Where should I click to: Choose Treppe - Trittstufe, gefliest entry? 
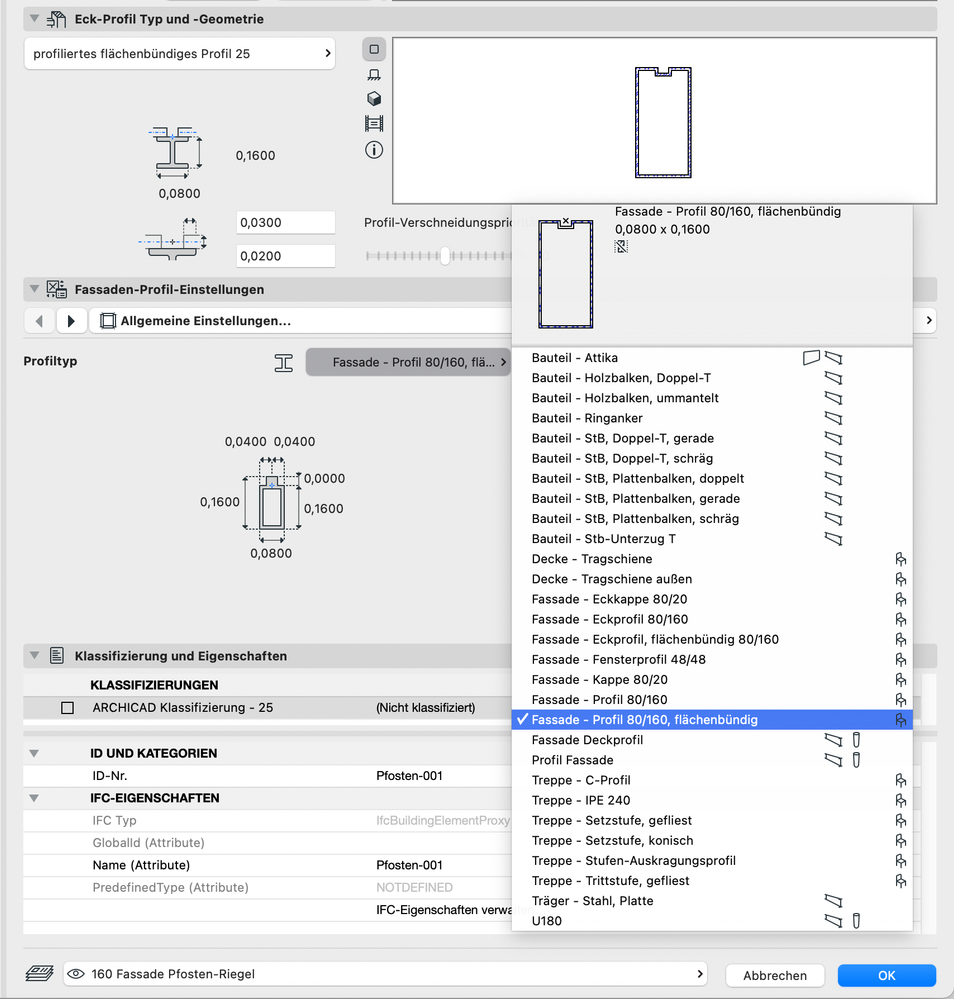[x=712, y=880]
